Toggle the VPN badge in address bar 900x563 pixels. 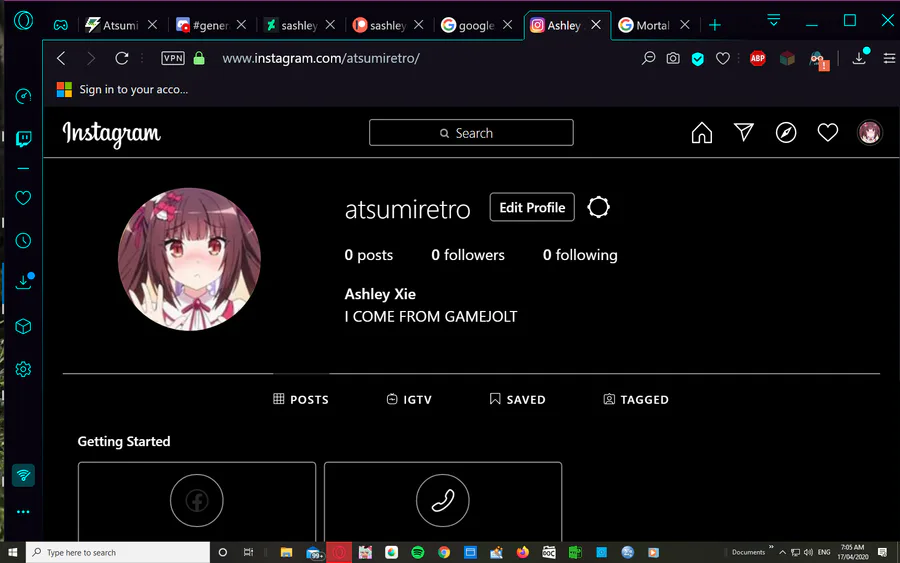click(173, 58)
